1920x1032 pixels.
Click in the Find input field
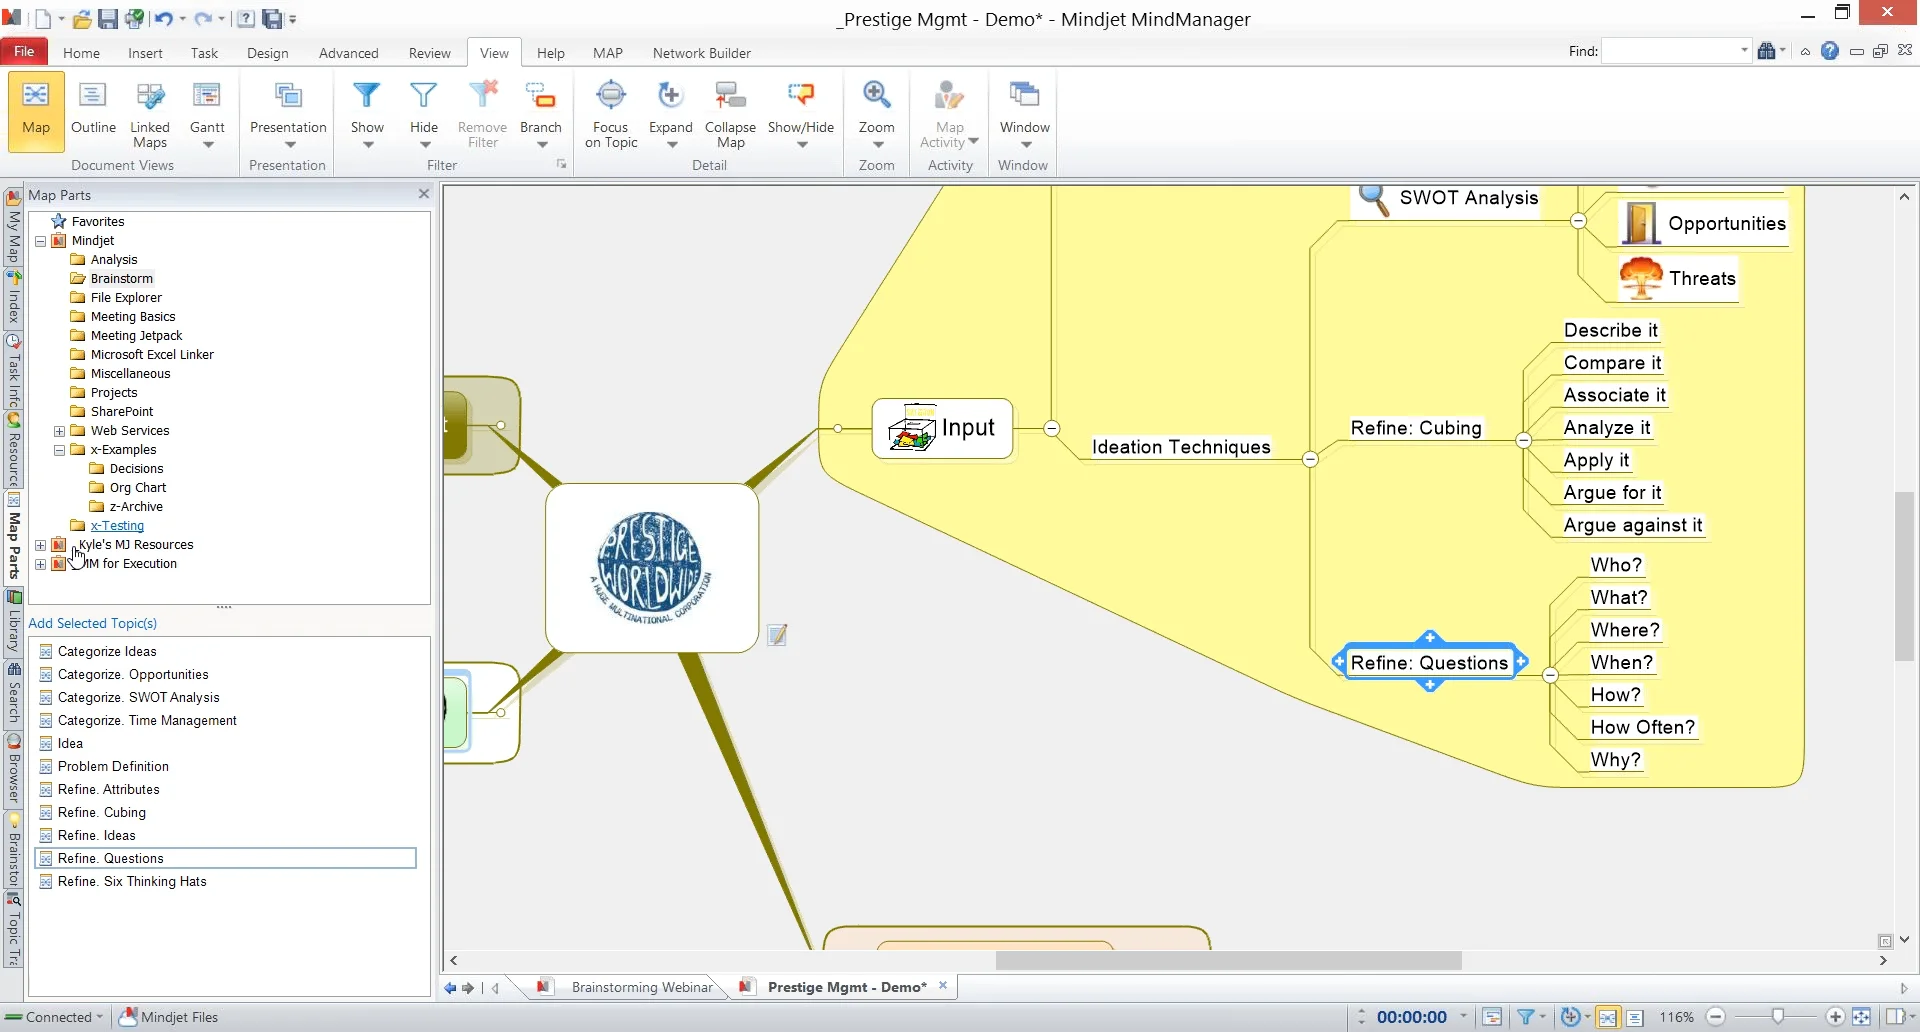tap(1670, 51)
